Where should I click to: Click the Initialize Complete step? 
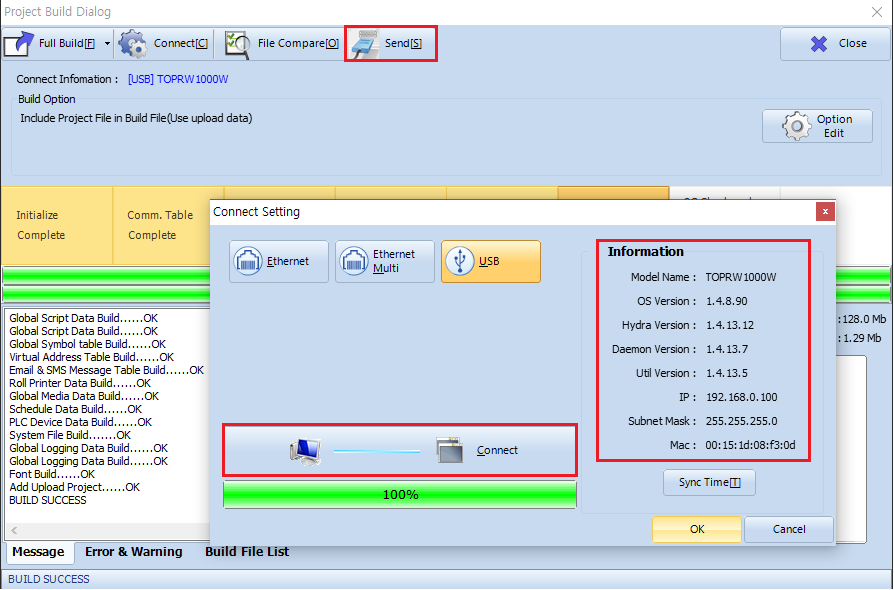(57, 225)
